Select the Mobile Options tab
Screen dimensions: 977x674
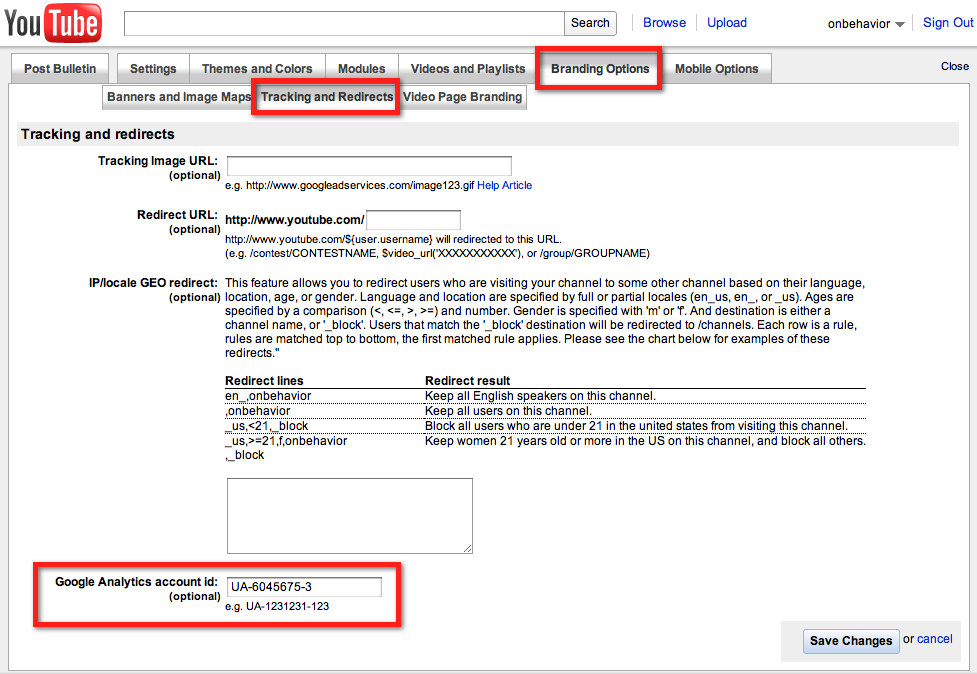[x=716, y=69]
